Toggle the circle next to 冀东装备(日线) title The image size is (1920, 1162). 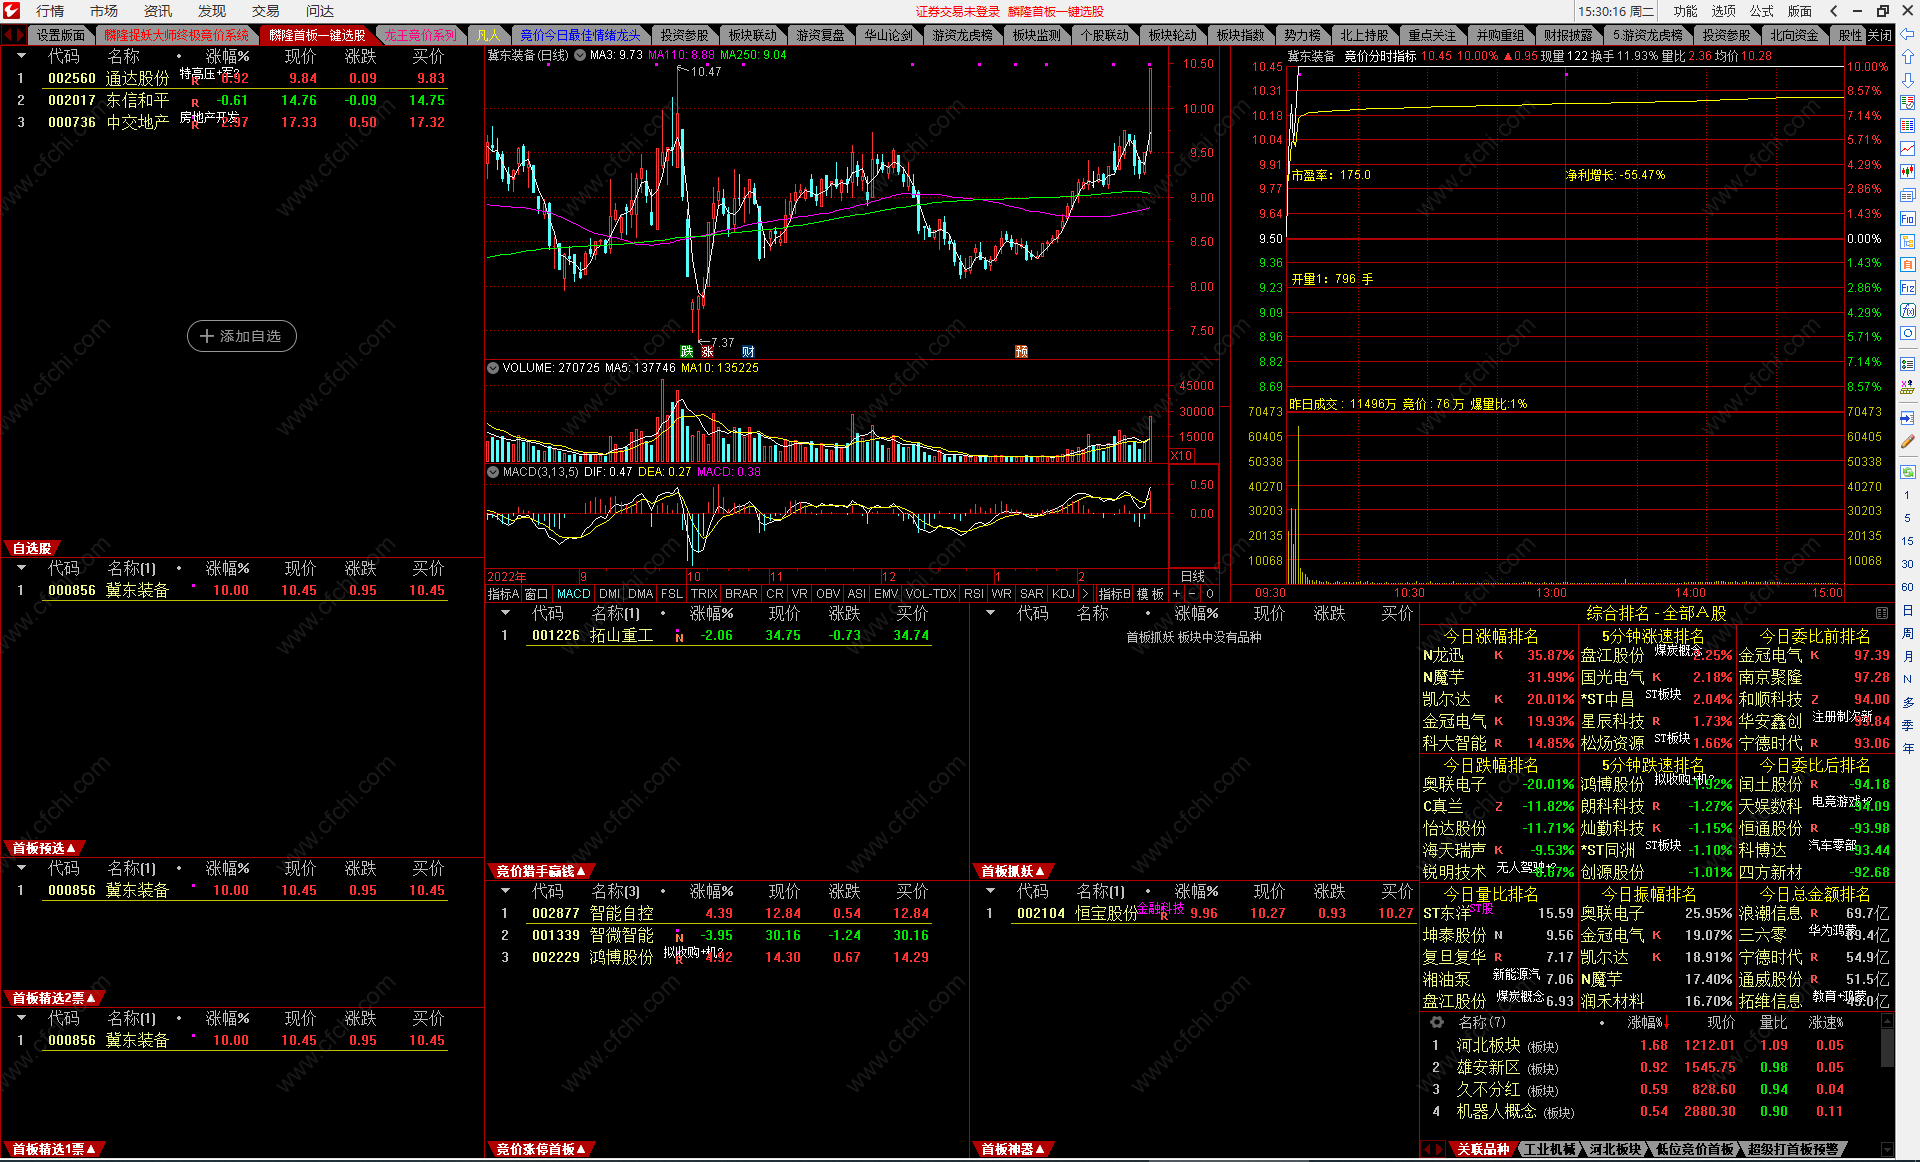[580, 55]
